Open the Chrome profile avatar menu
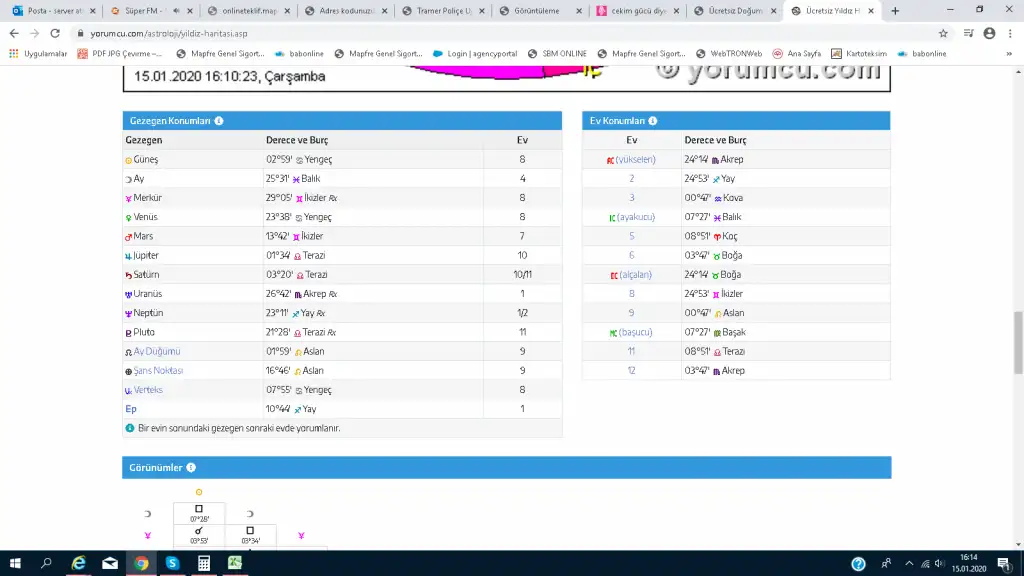This screenshot has width=1024, height=576. pyautogui.click(x=989, y=33)
